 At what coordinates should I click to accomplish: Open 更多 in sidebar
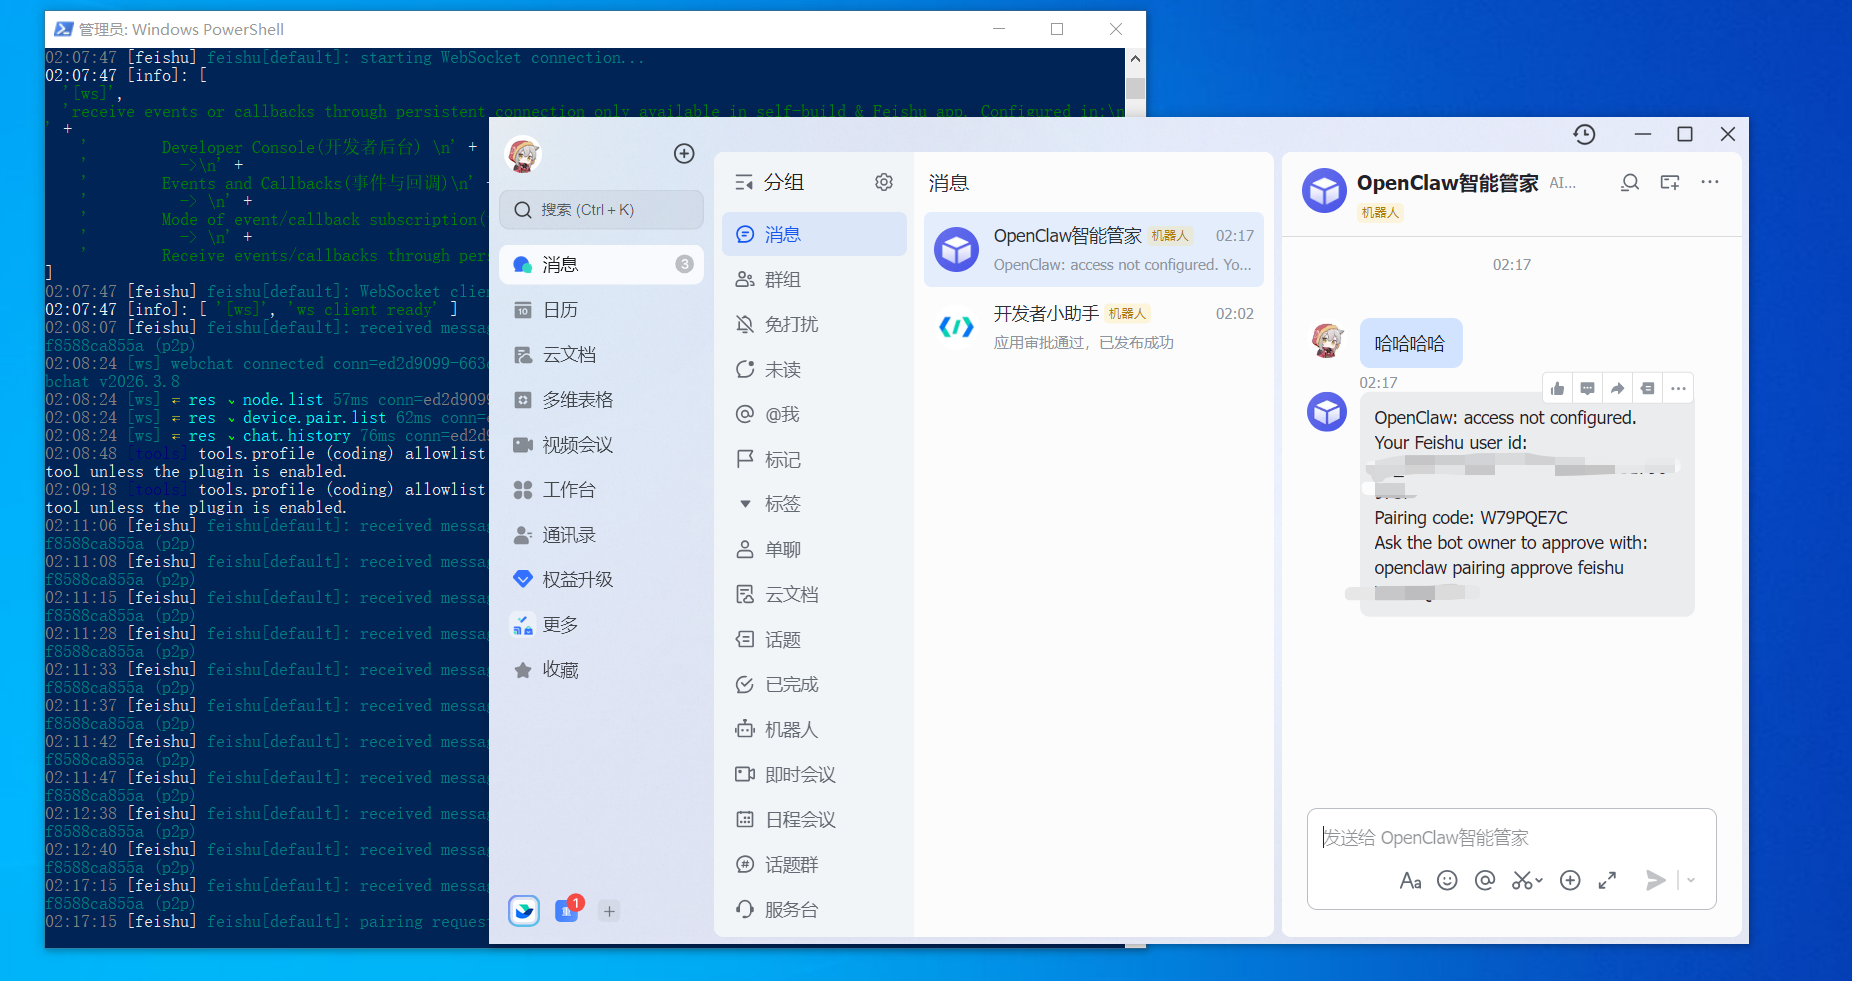pos(601,624)
